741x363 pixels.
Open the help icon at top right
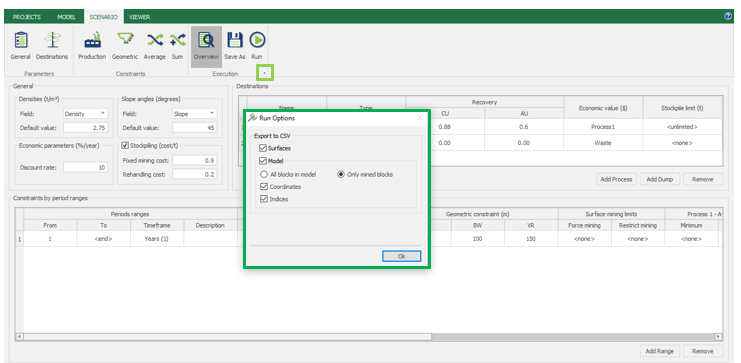728,17
